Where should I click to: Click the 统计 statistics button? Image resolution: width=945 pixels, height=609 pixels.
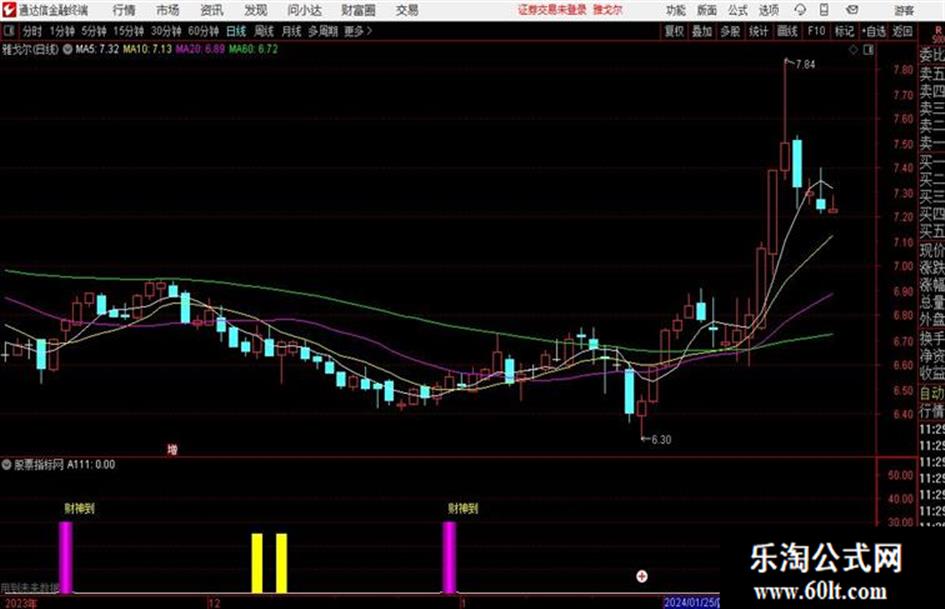click(x=758, y=31)
